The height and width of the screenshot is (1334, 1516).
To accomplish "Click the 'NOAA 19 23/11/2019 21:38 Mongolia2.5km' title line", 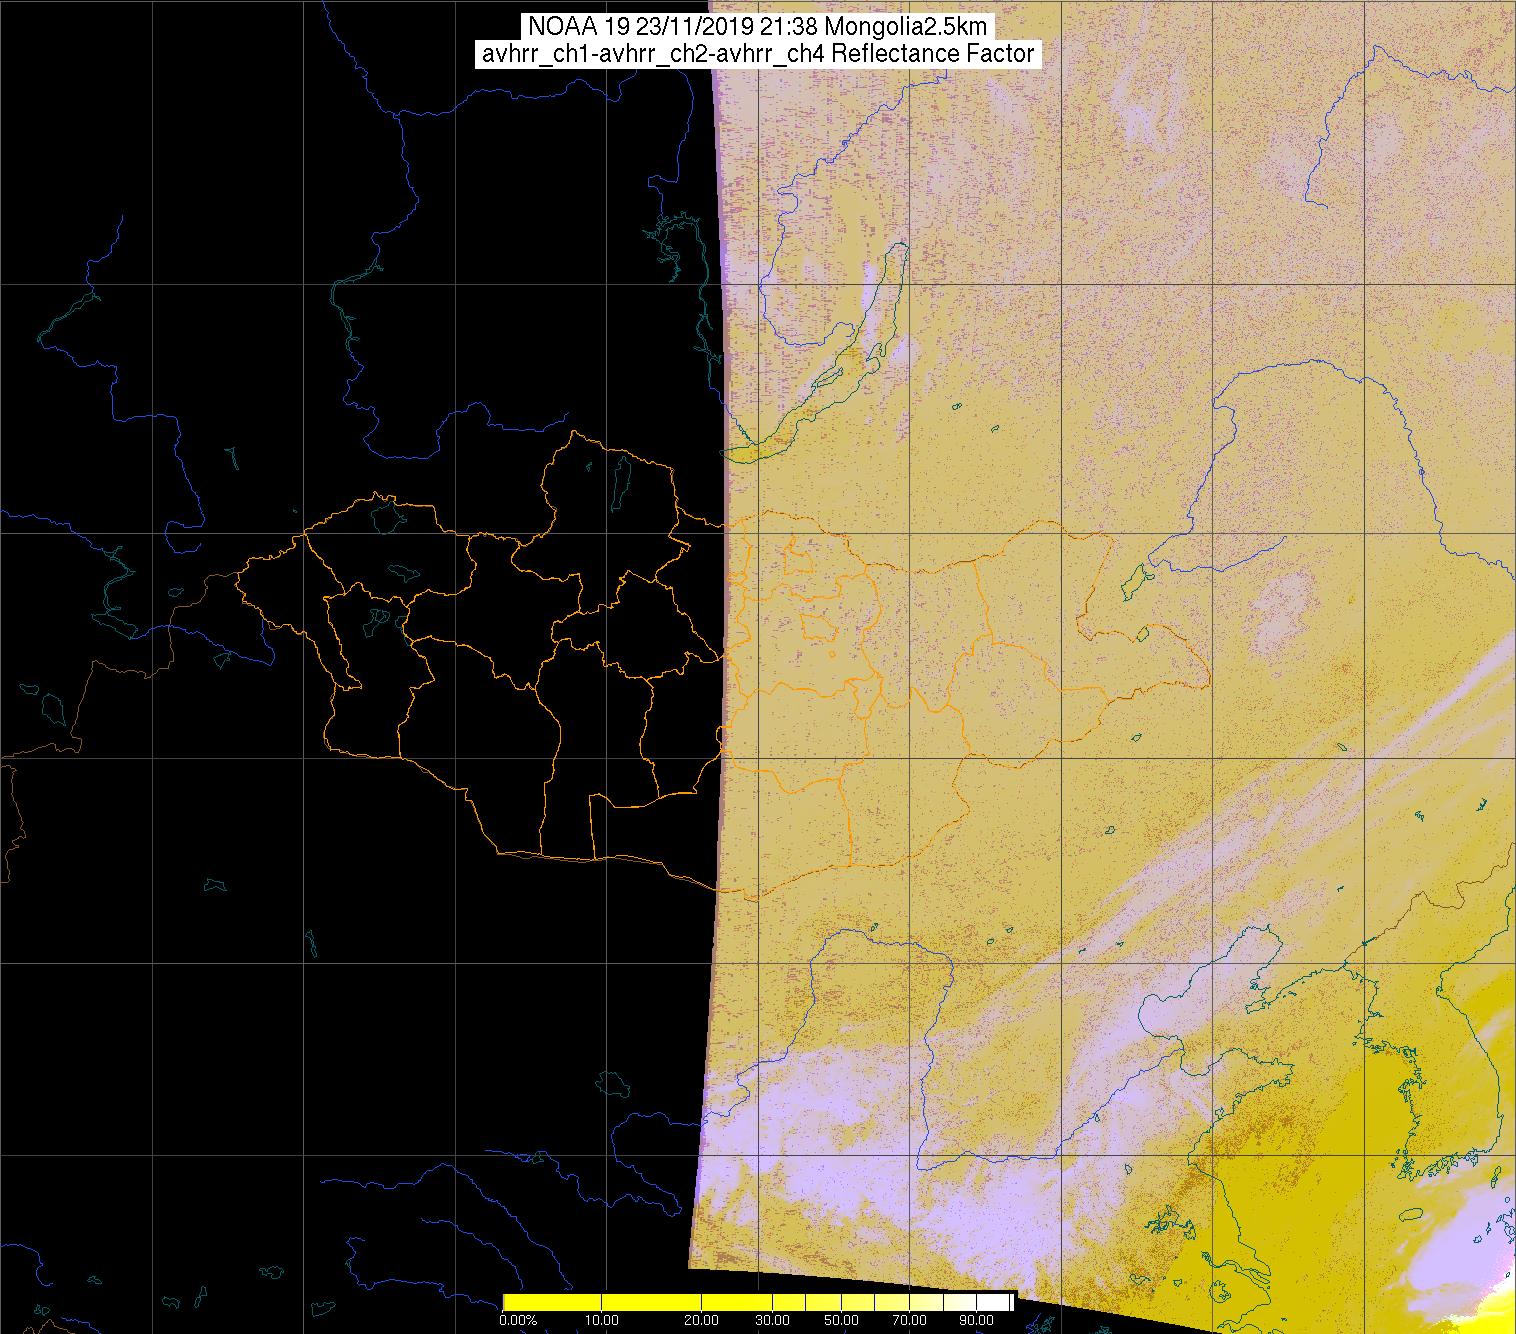I will tap(758, 27).
